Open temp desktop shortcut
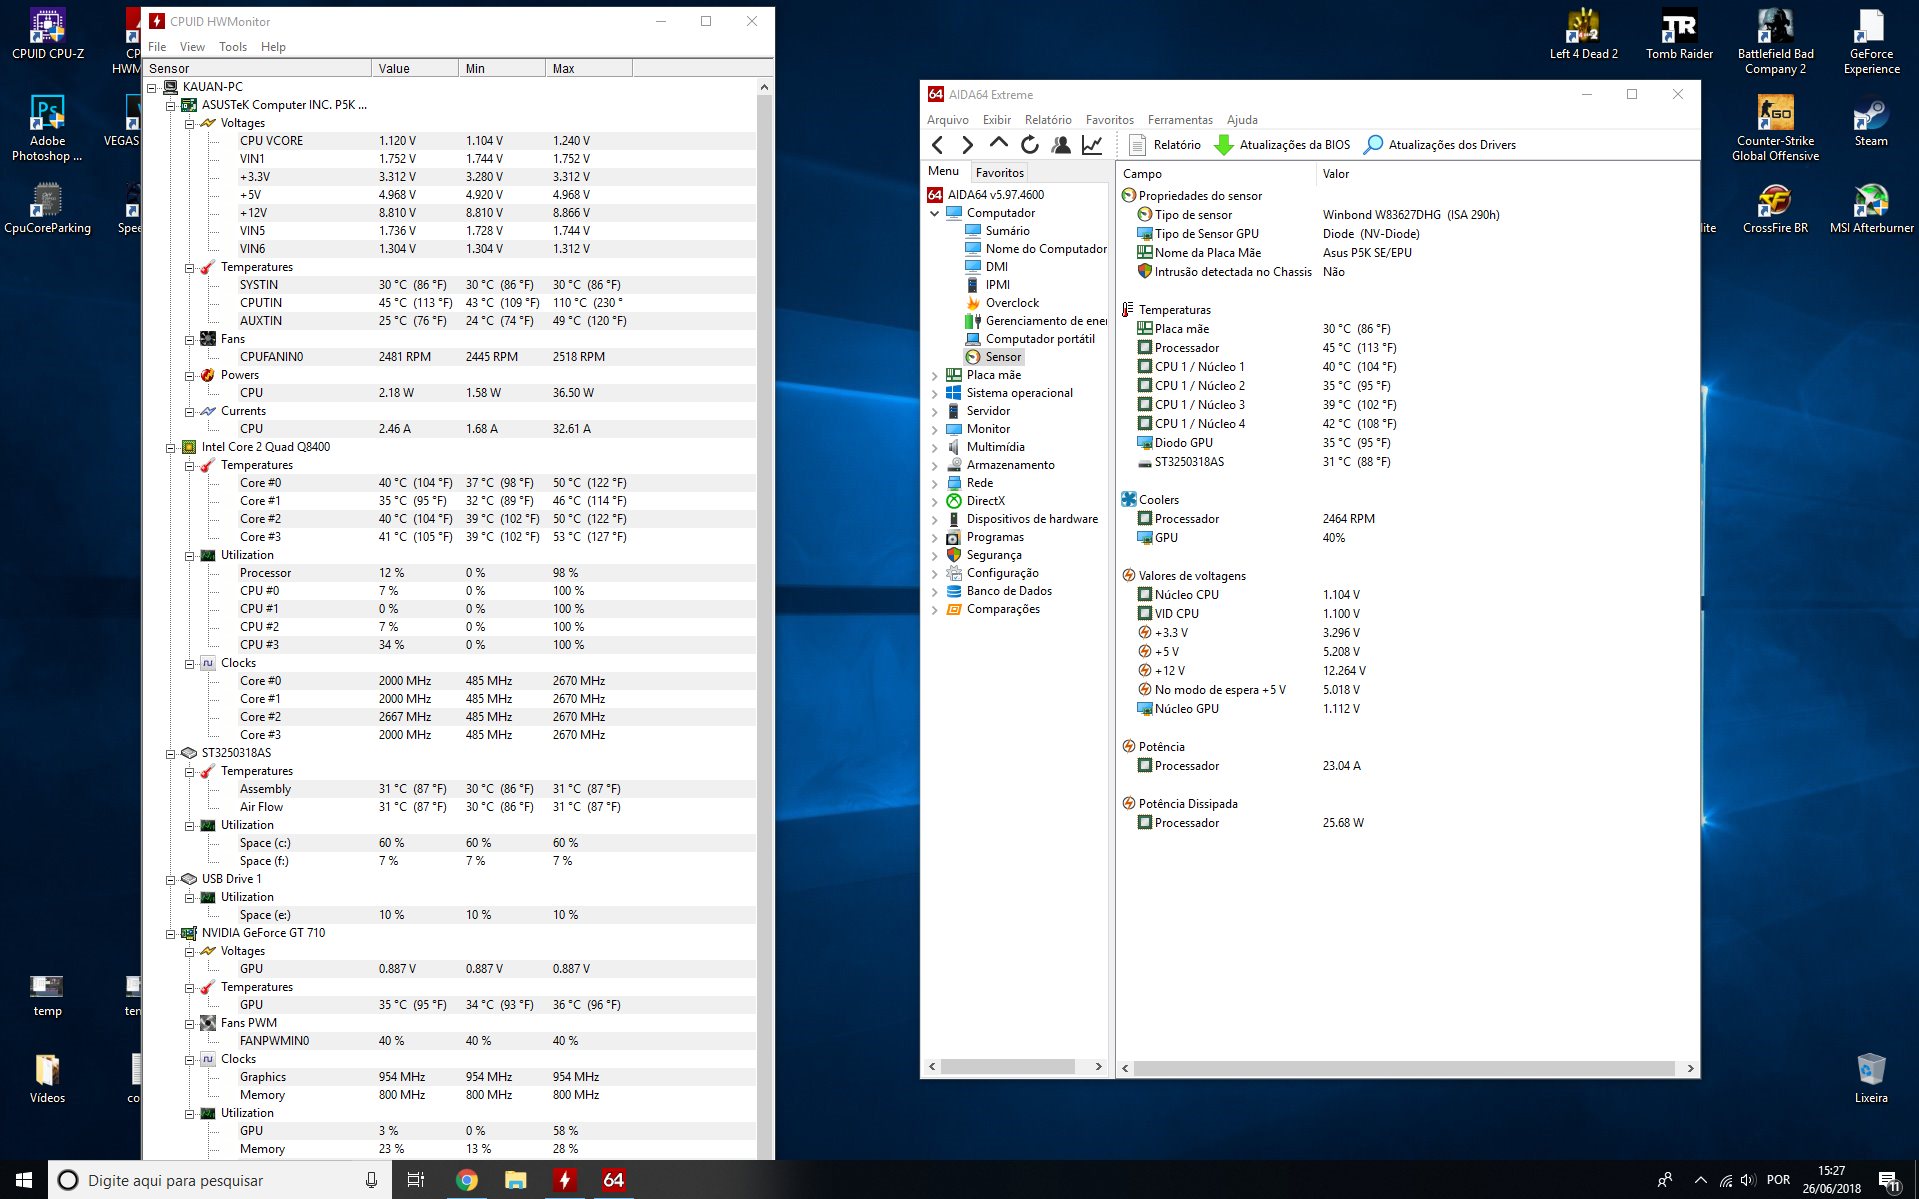This screenshot has height=1199, width=1919. pyautogui.click(x=47, y=995)
